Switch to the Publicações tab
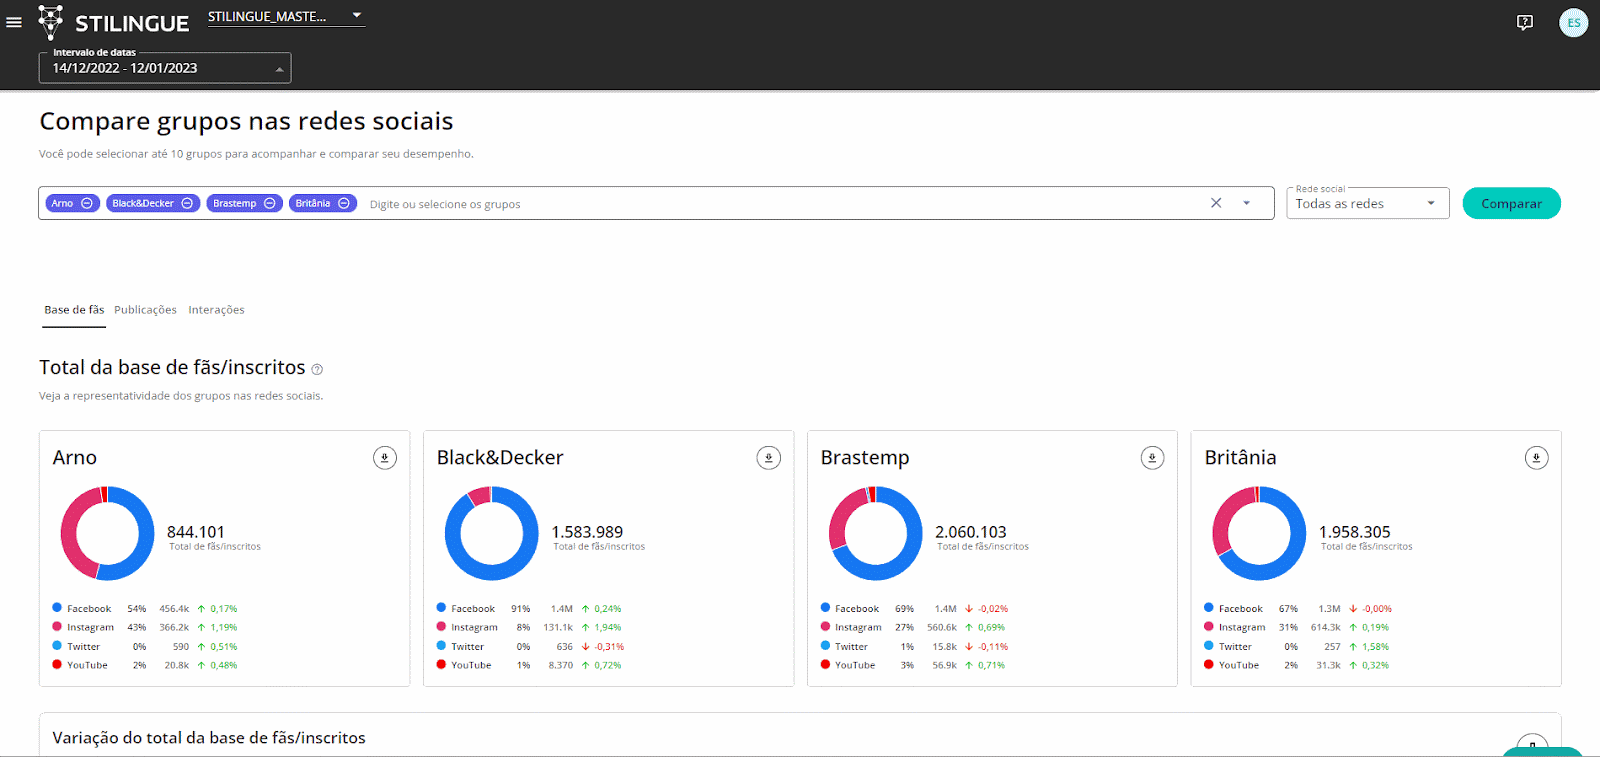This screenshot has height=757, width=1600. (x=145, y=310)
